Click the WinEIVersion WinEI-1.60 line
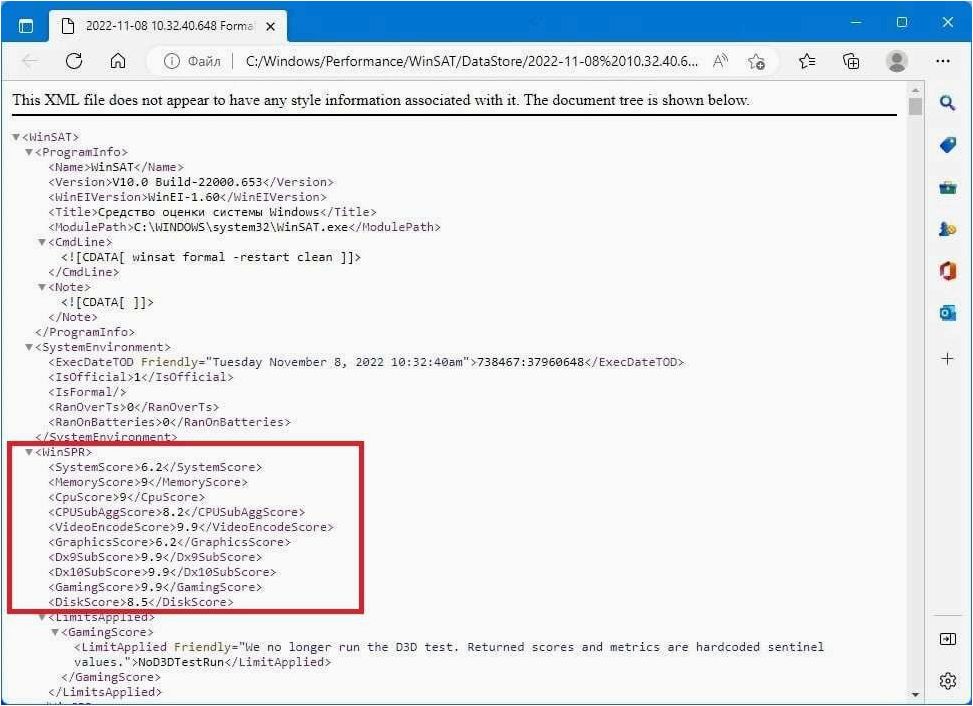Viewport: 973px width, 706px height. pyautogui.click(x=187, y=197)
